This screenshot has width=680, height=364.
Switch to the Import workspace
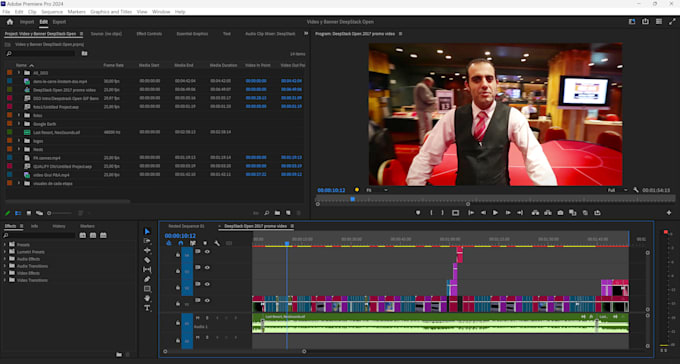pyautogui.click(x=27, y=22)
